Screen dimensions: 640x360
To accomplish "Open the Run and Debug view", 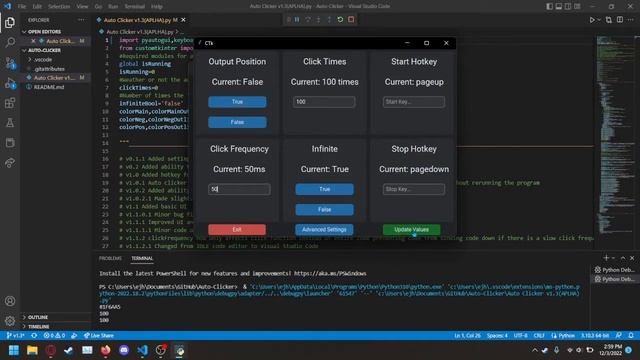I will coord(10,83).
